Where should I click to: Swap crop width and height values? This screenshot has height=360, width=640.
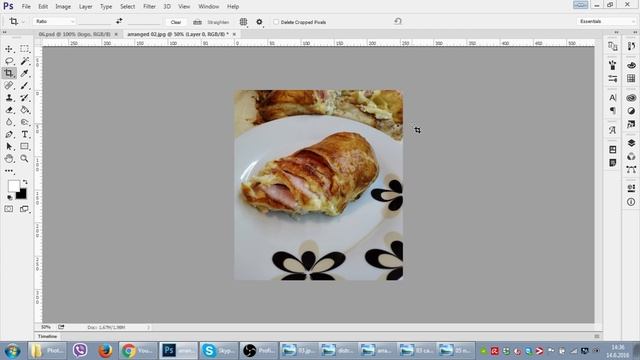tap(119, 21)
